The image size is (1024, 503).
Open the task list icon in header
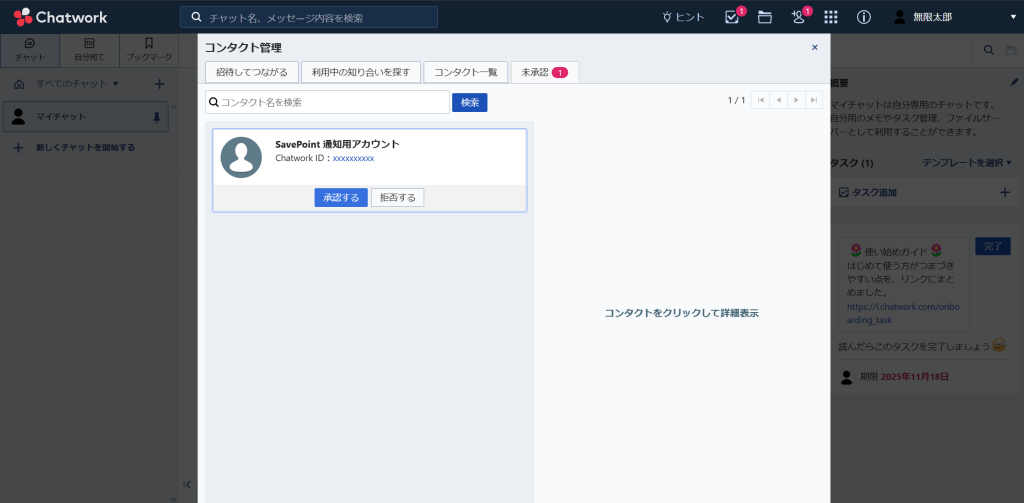[x=732, y=17]
